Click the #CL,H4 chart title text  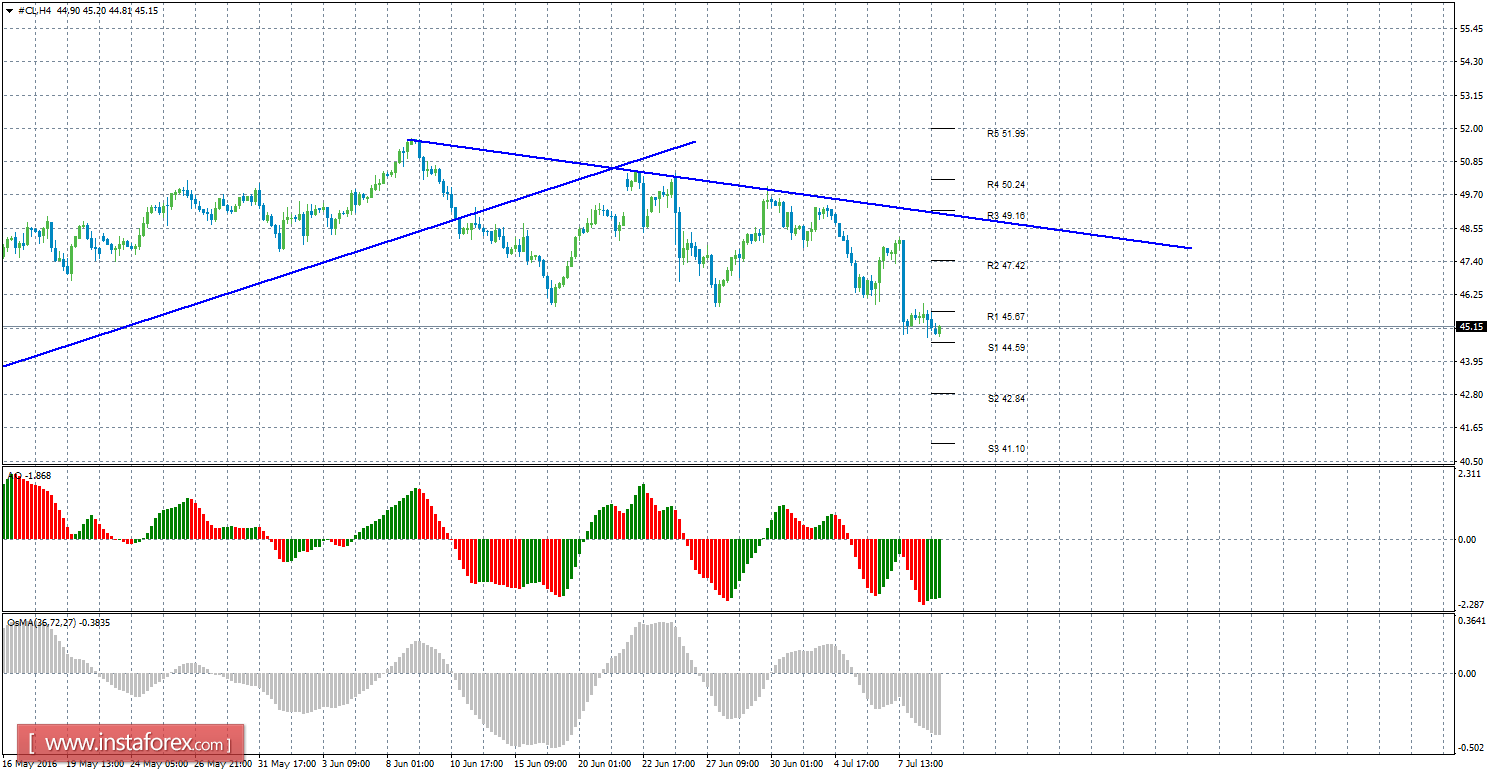37,10
